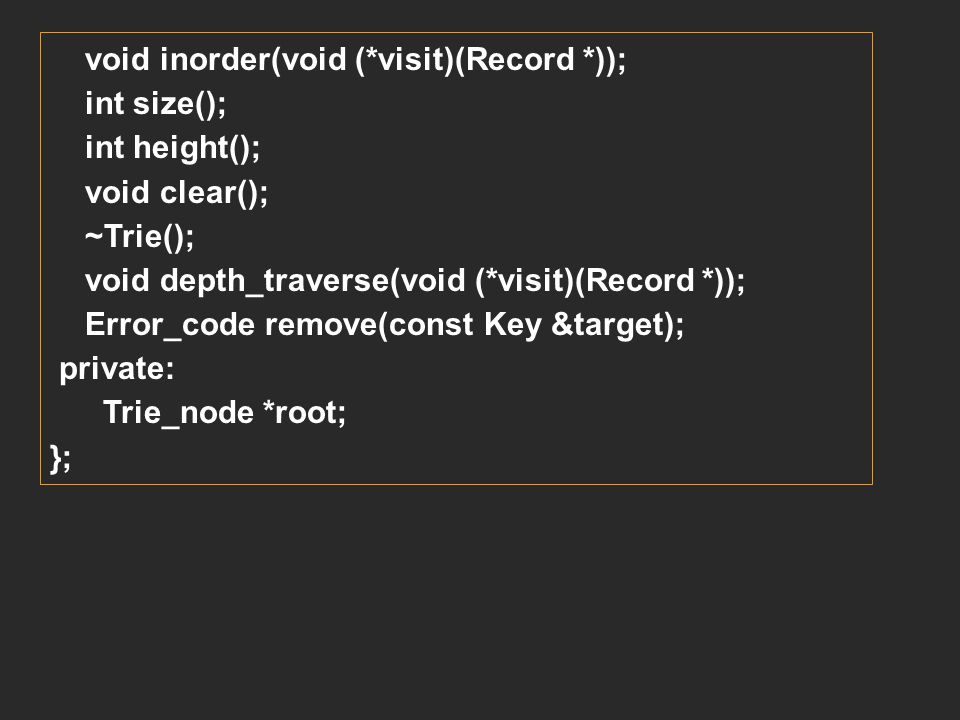Click the 'Trie_node' type name
960x720 pixels.
click(x=178, y=413)
